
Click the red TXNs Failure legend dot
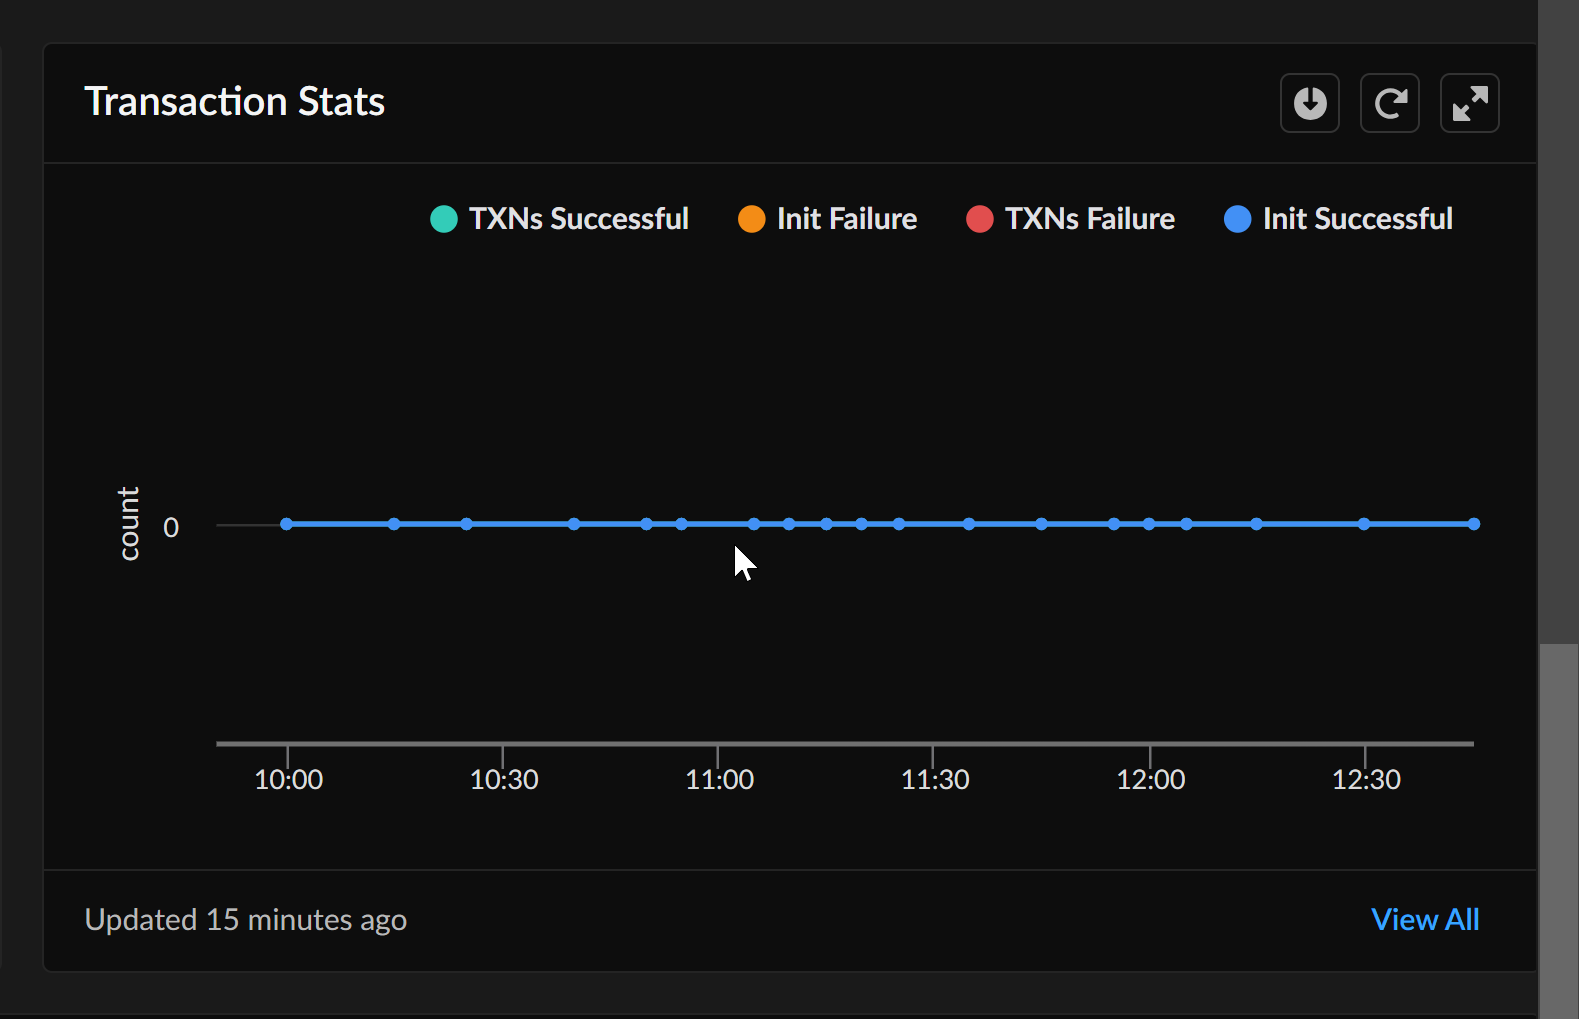979,219
